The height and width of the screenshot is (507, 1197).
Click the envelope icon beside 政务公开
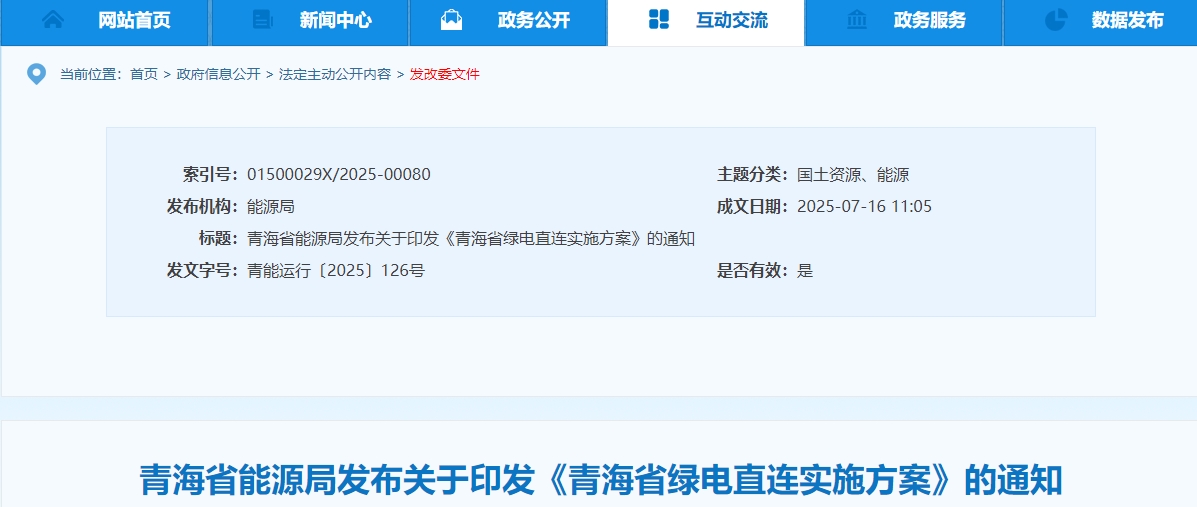click(452, 19)
